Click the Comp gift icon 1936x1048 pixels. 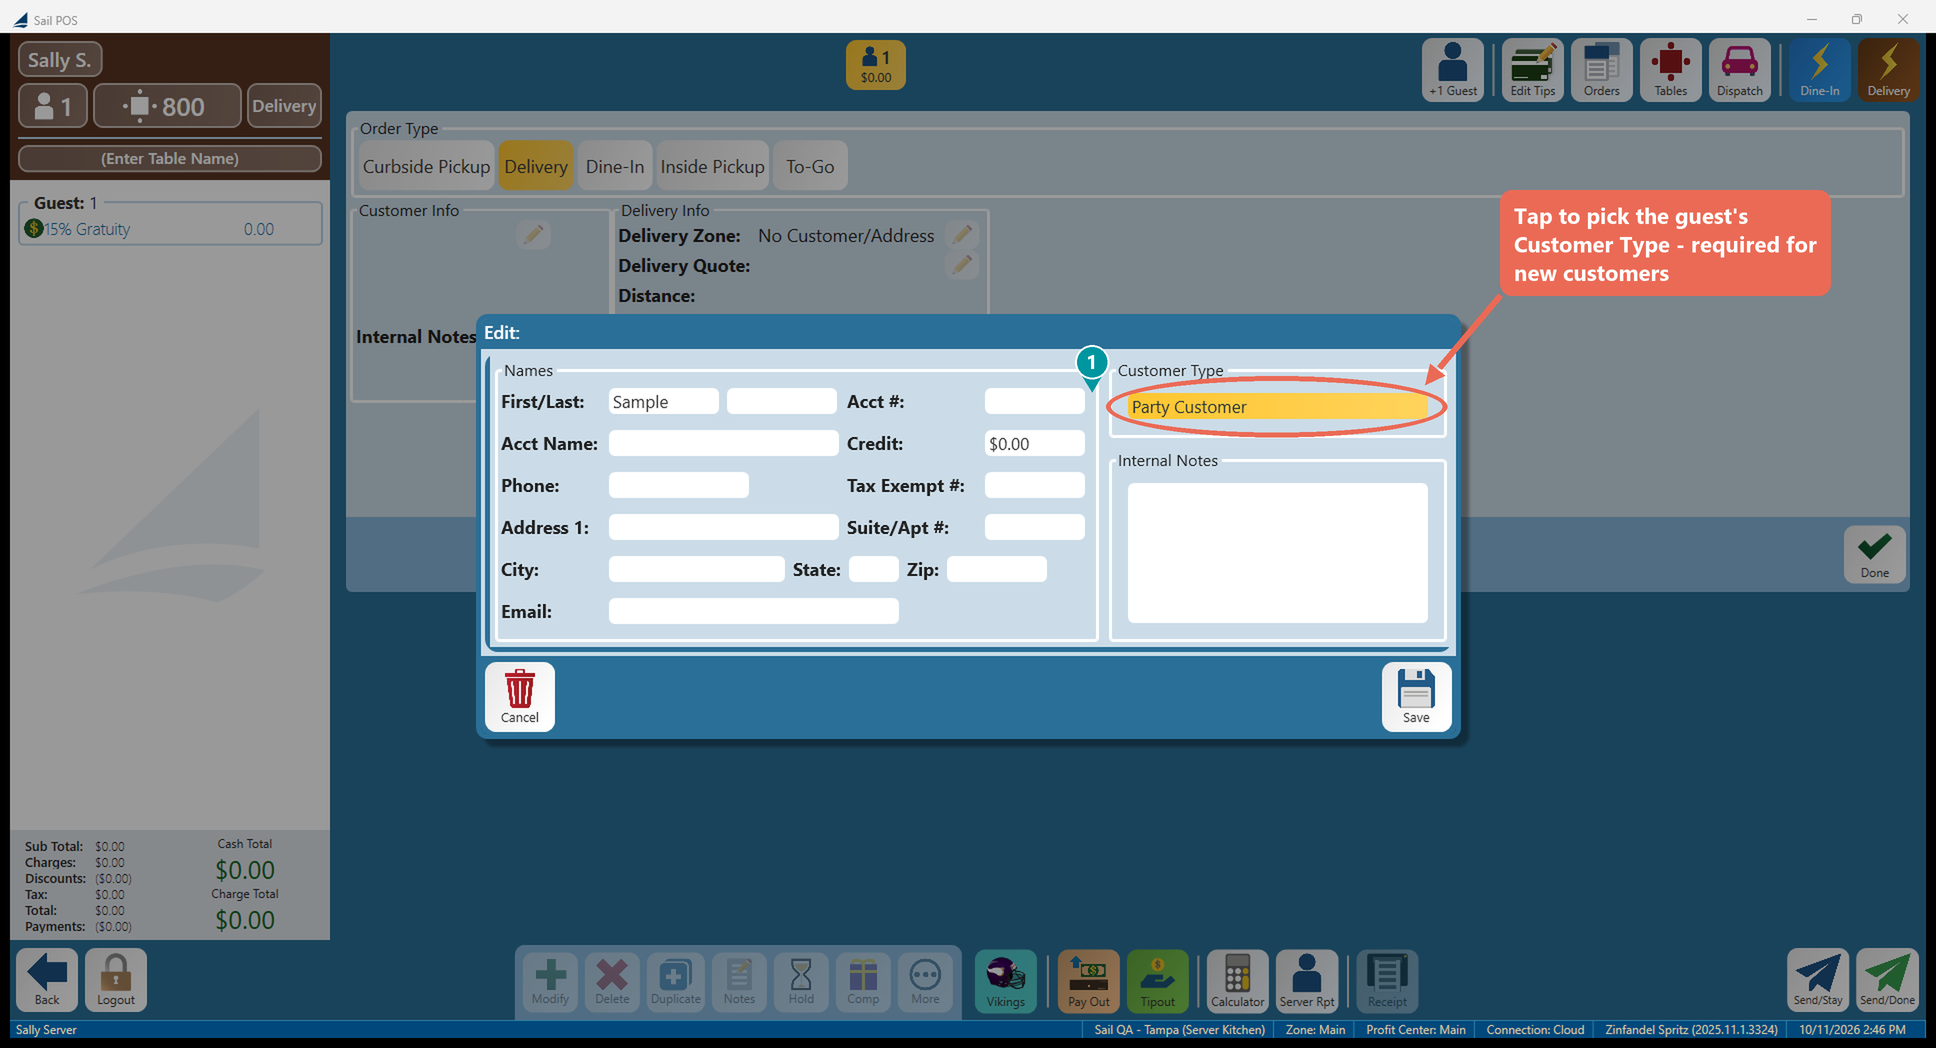tap(863, 980)
